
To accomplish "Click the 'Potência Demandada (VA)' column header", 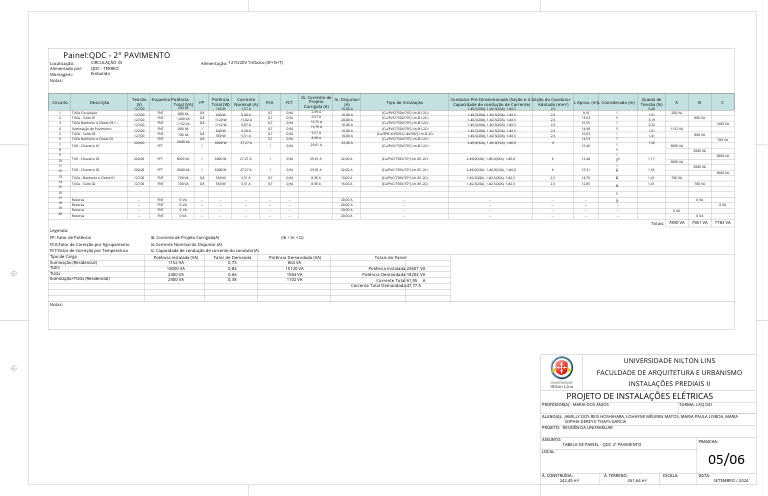I will (295, 258).
